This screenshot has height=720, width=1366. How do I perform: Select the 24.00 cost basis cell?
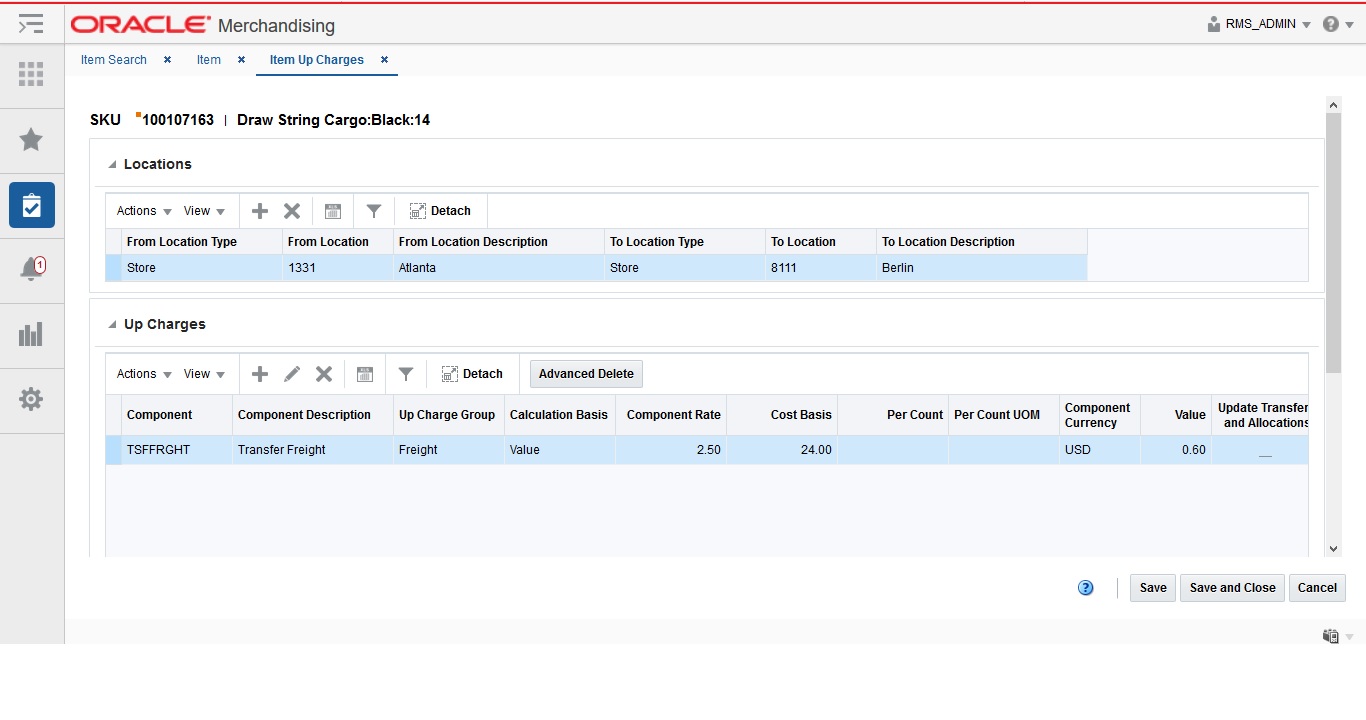point(782,450)
